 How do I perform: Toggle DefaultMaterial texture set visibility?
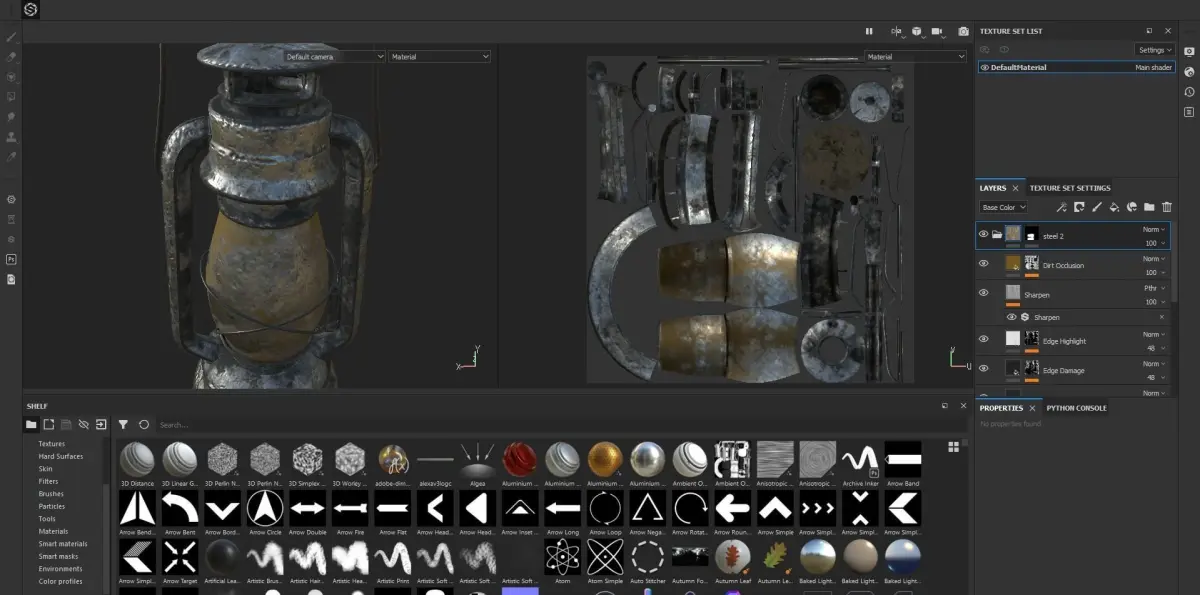(985, 68)
